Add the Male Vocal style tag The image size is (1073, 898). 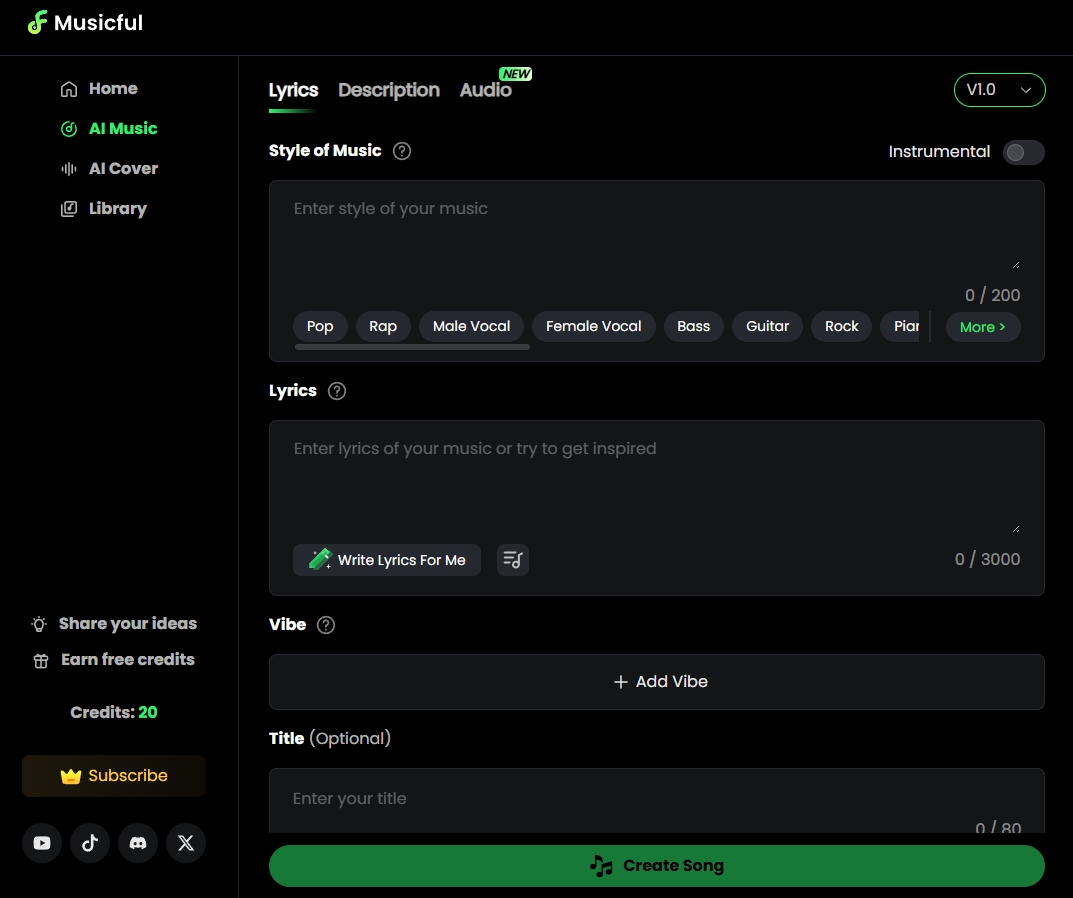pyautogui.click(x=471, y=326)
